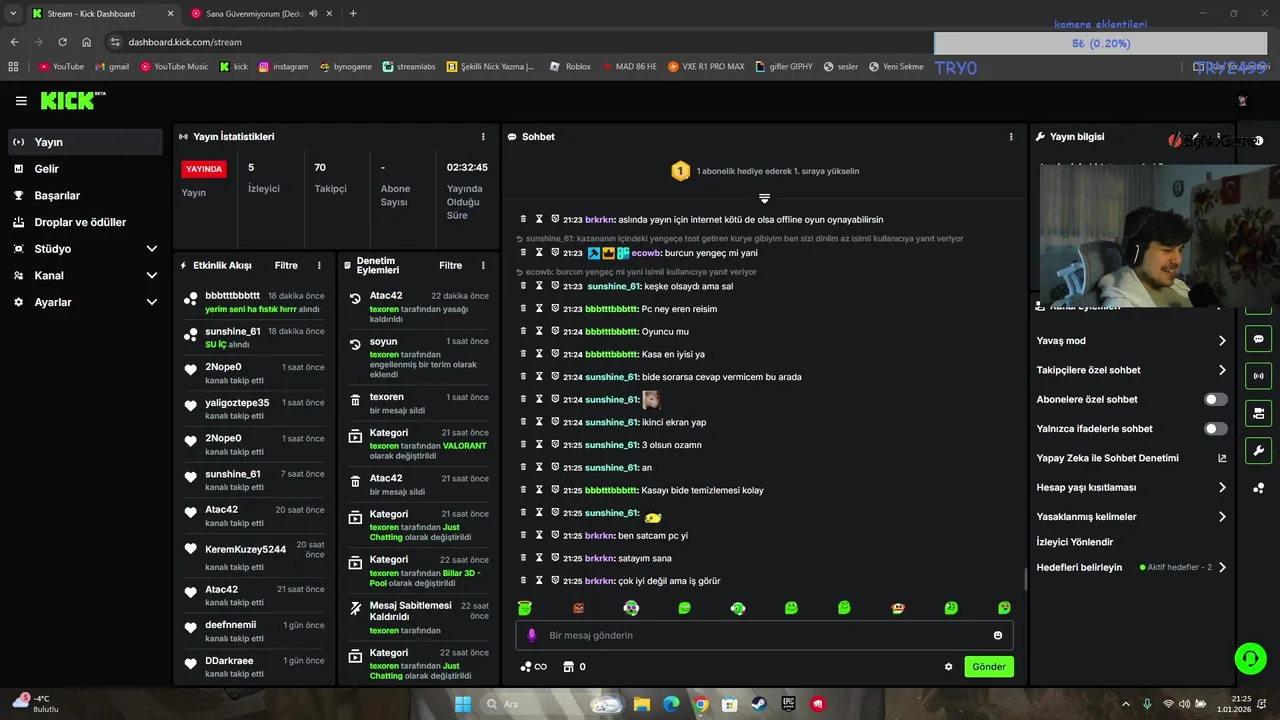Click the purple microphone icon in message box

pyautogui.click(x=532, y=635)
